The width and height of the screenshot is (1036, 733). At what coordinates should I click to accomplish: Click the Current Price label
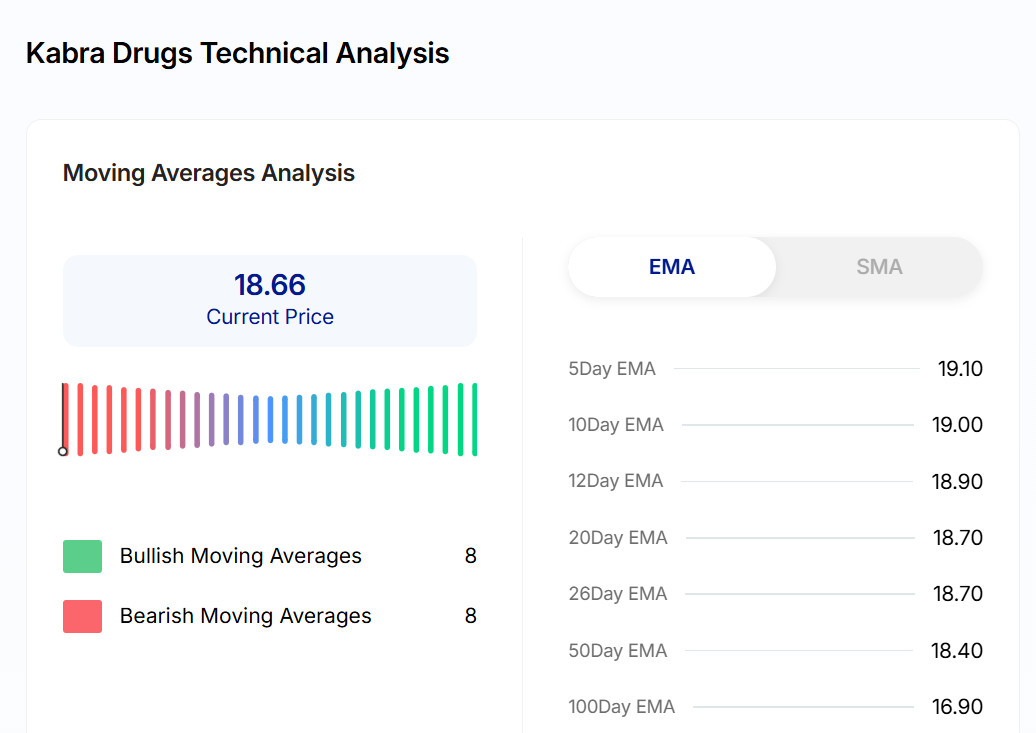[270, 317]
